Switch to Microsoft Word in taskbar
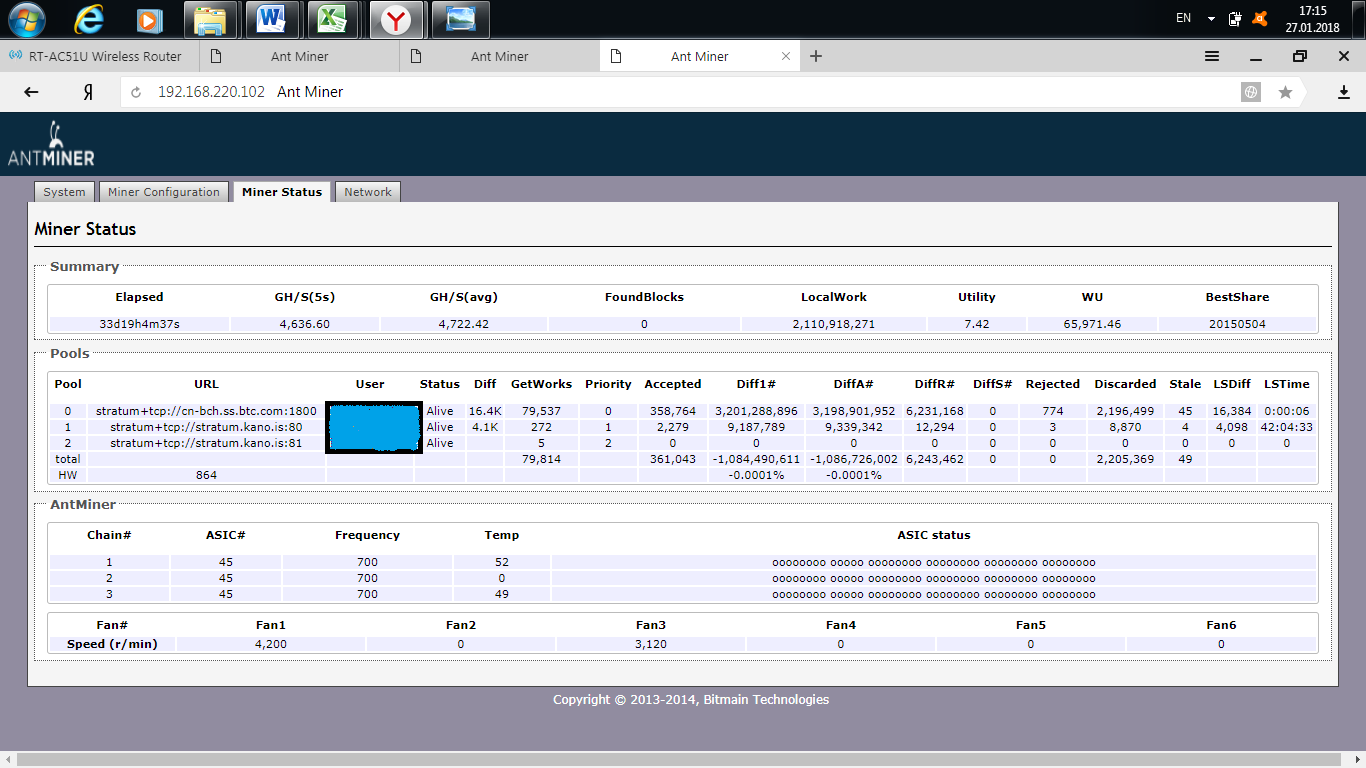The width and height of the screenshot is (1366, 768). (x=271, y=19)
